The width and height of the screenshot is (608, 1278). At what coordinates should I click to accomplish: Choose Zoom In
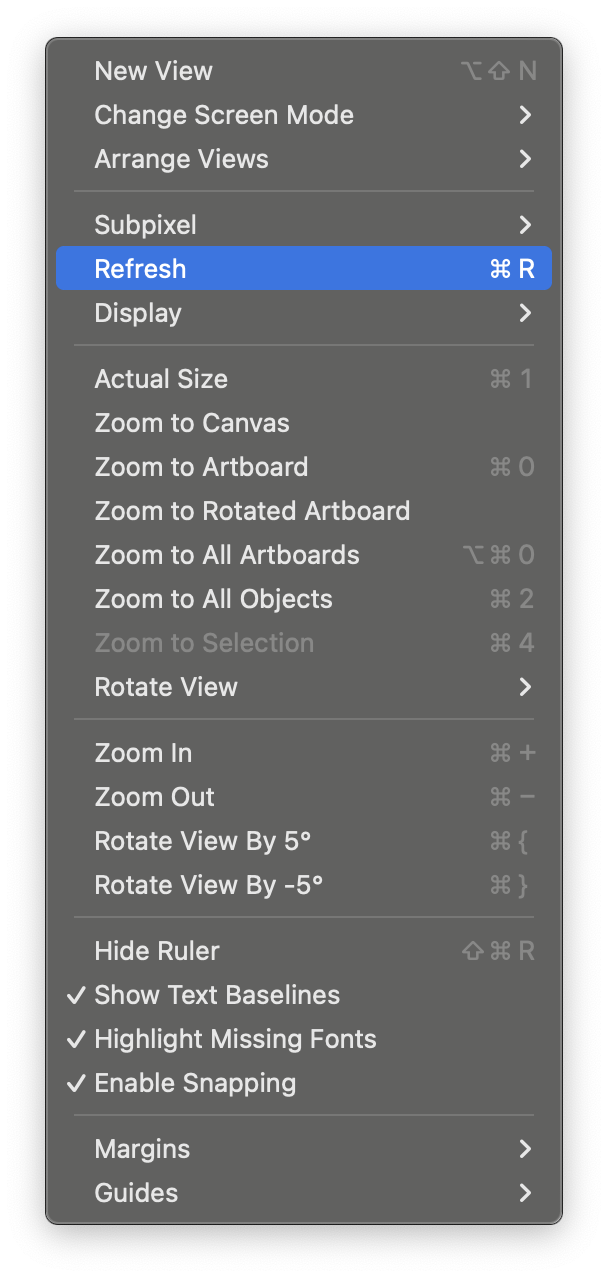coord(143,753)
